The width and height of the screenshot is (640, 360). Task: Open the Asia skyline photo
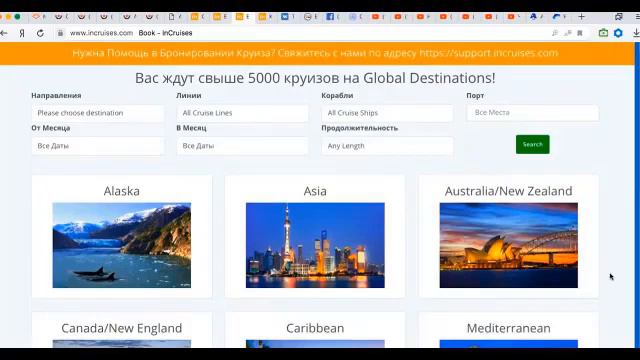(x=315, y=245)
